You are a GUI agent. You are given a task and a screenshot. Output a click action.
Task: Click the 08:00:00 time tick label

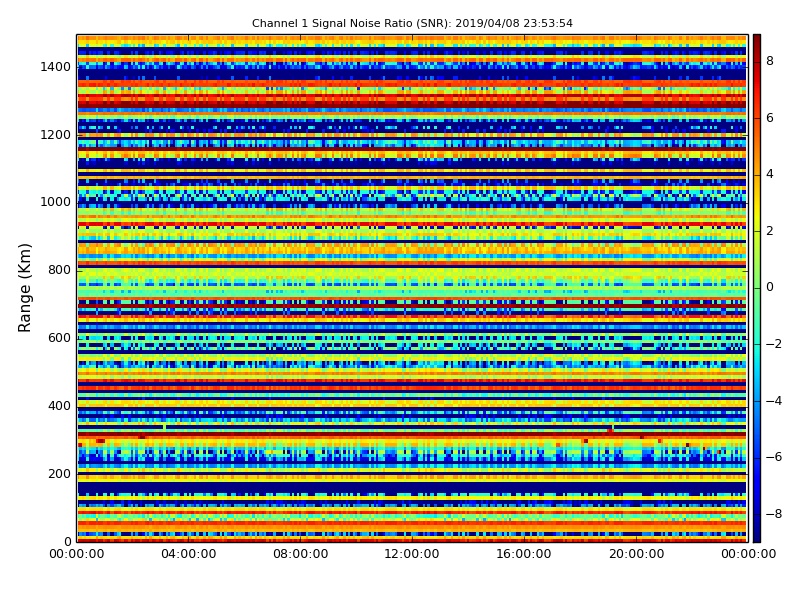pyautogui.click(x=301, y=554)
